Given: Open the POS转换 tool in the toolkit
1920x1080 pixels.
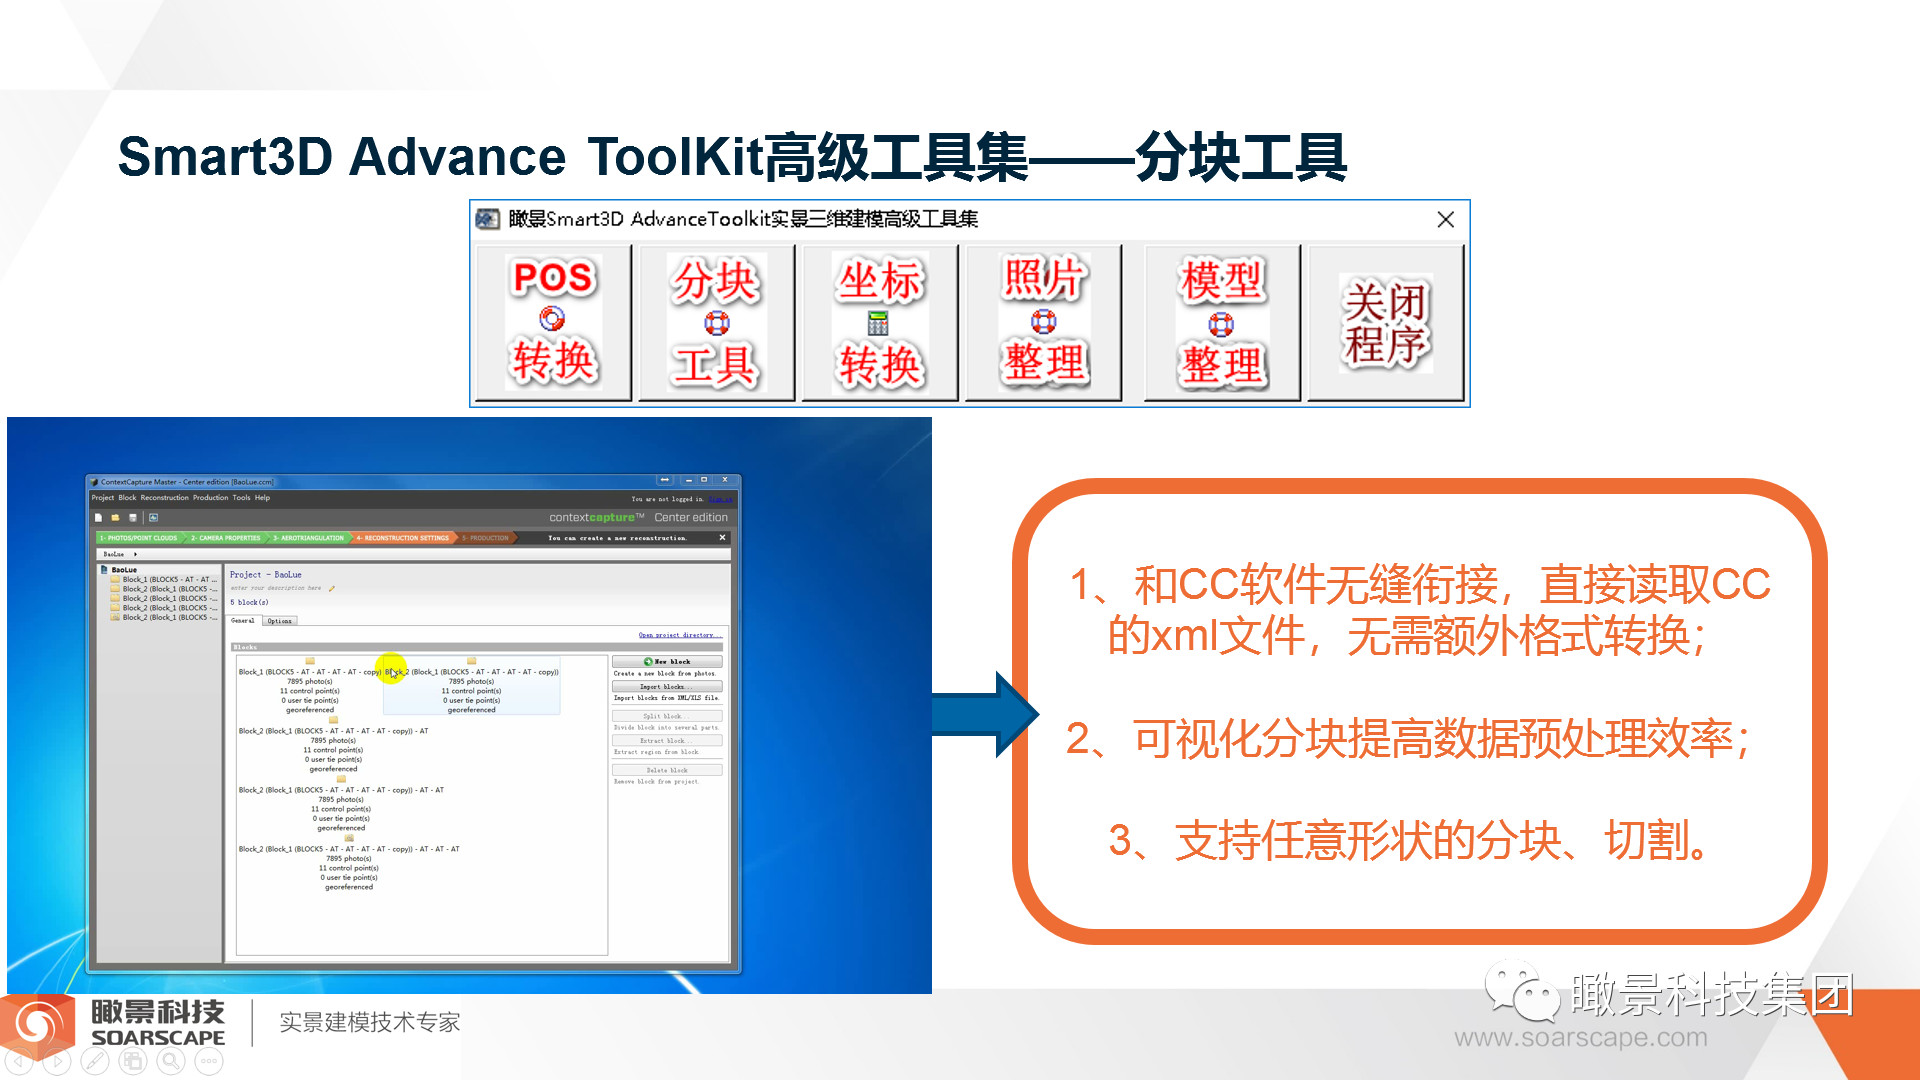Looking at the screenshot, I should [553, 322].
